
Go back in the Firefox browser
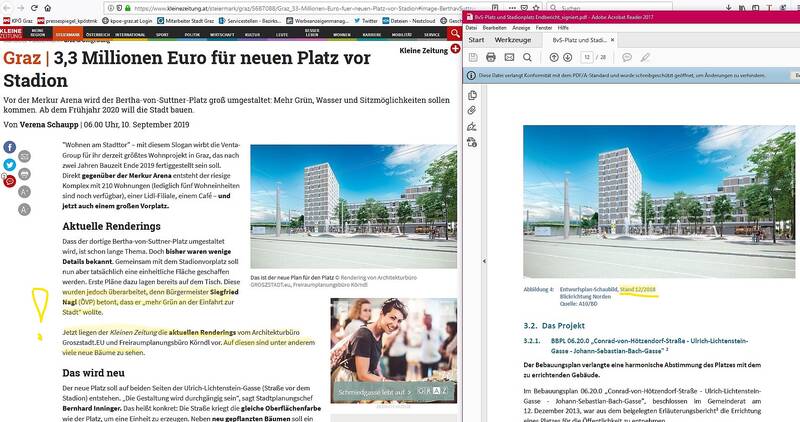tap(7, 8)
